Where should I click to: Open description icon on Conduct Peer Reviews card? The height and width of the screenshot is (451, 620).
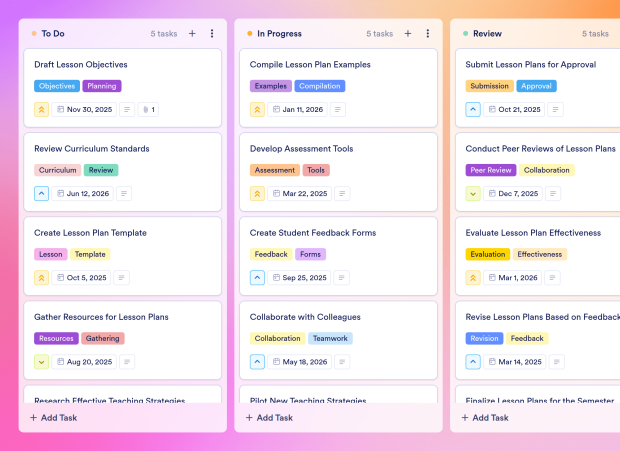click(553, 194)
